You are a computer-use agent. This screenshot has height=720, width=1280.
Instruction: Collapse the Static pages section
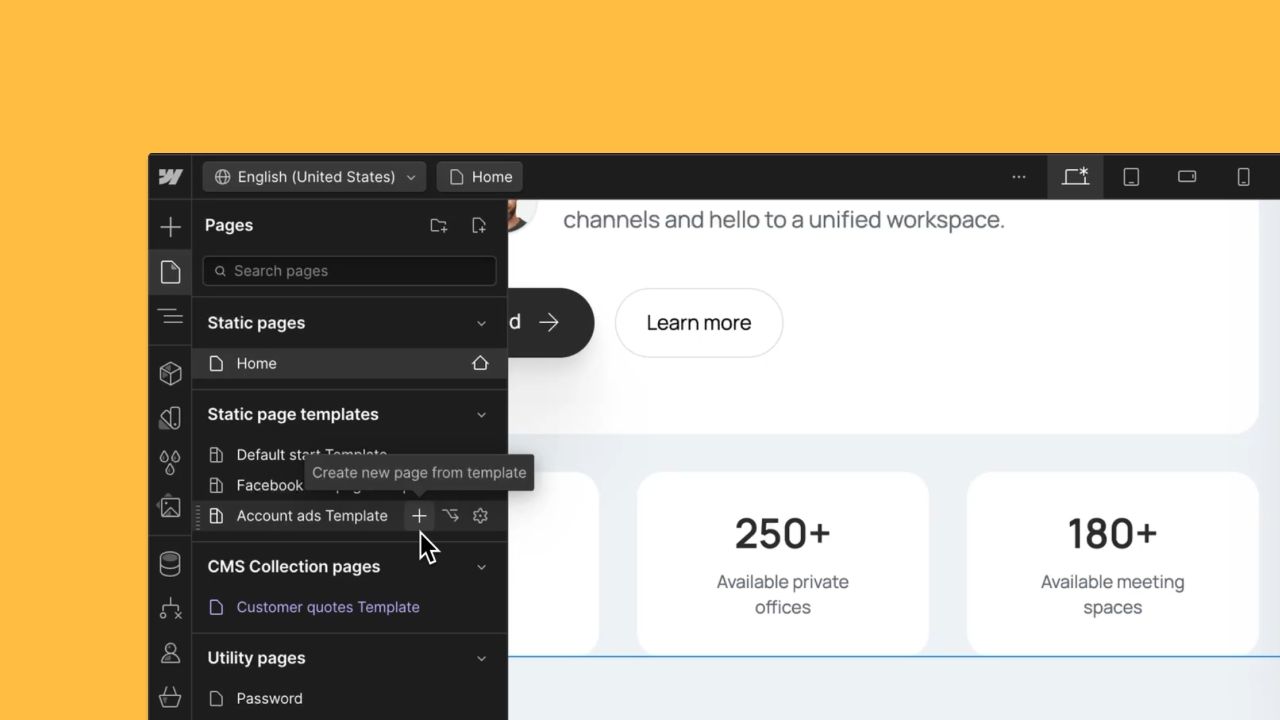pyautogui.click(x=481, y=323)
